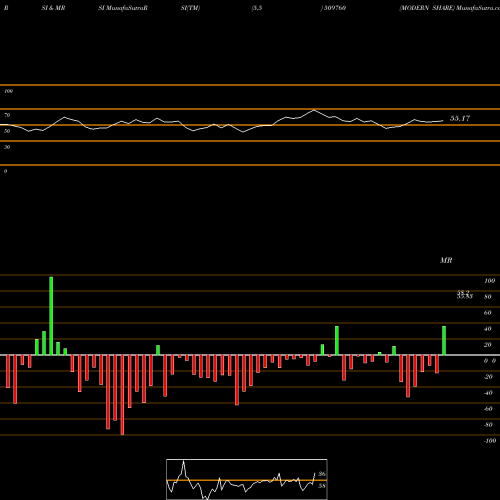Click the RSI value label 55.17

point(460,118)
